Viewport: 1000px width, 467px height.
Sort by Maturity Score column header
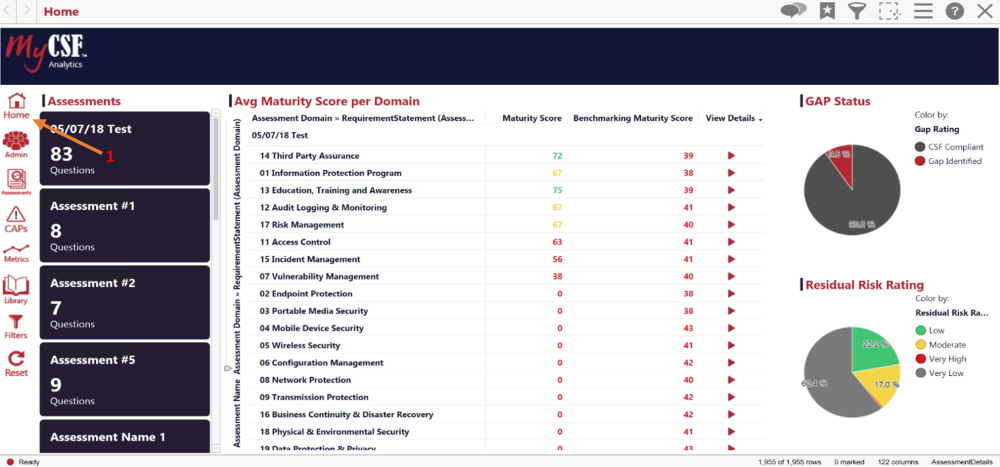click(532, 118)
